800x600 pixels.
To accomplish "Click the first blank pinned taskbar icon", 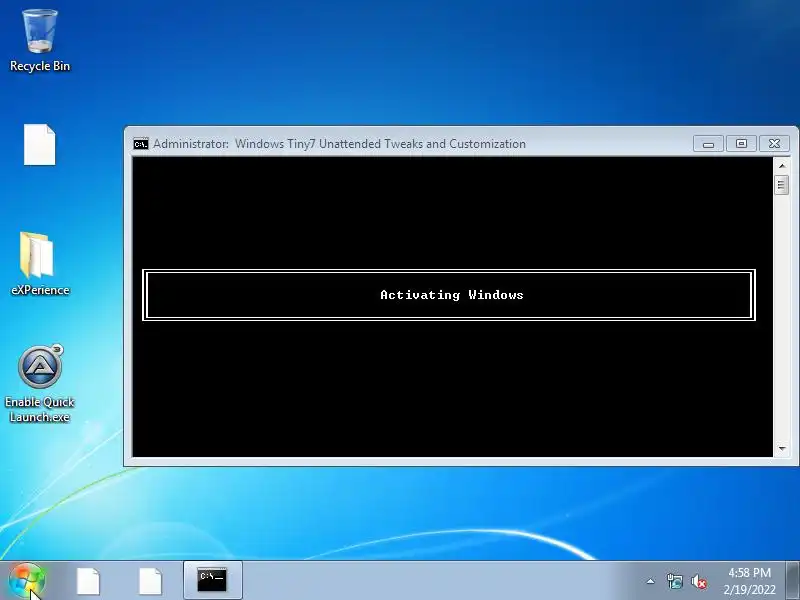I will click(x=88, y=581).
